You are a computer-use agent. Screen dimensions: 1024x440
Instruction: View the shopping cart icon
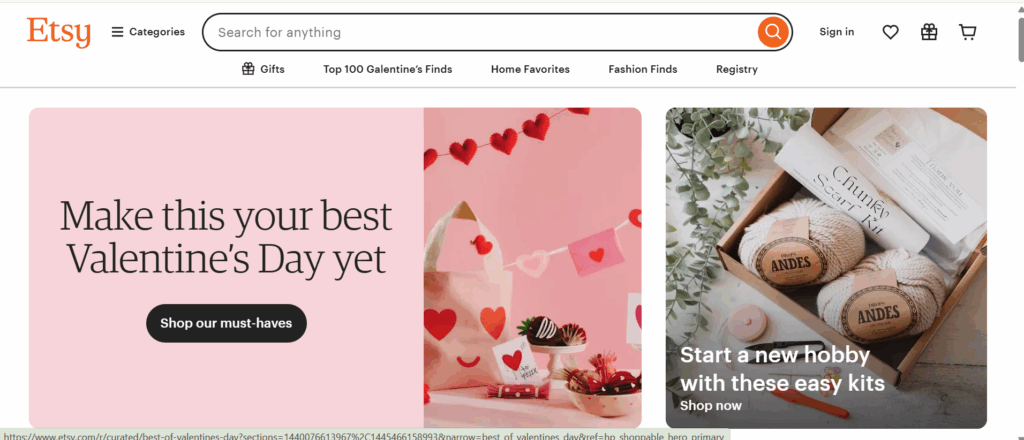coord(967,32)
